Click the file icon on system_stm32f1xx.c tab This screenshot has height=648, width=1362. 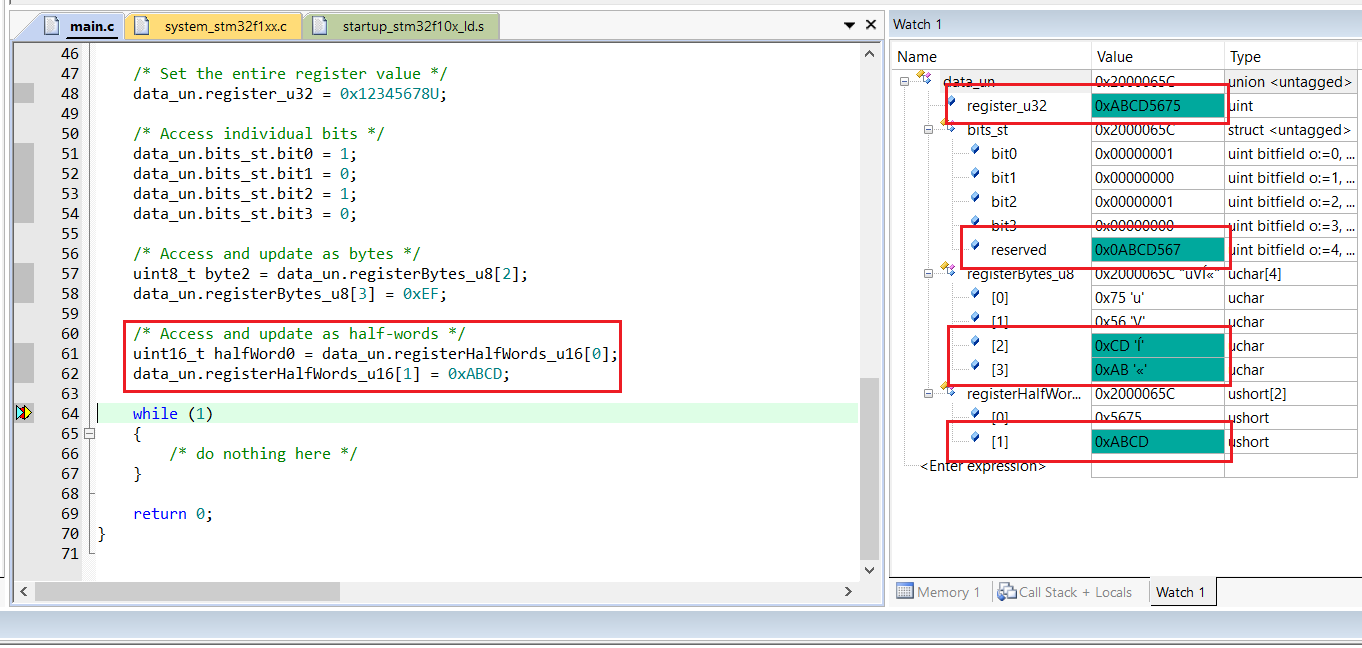[x=144, y=26]
